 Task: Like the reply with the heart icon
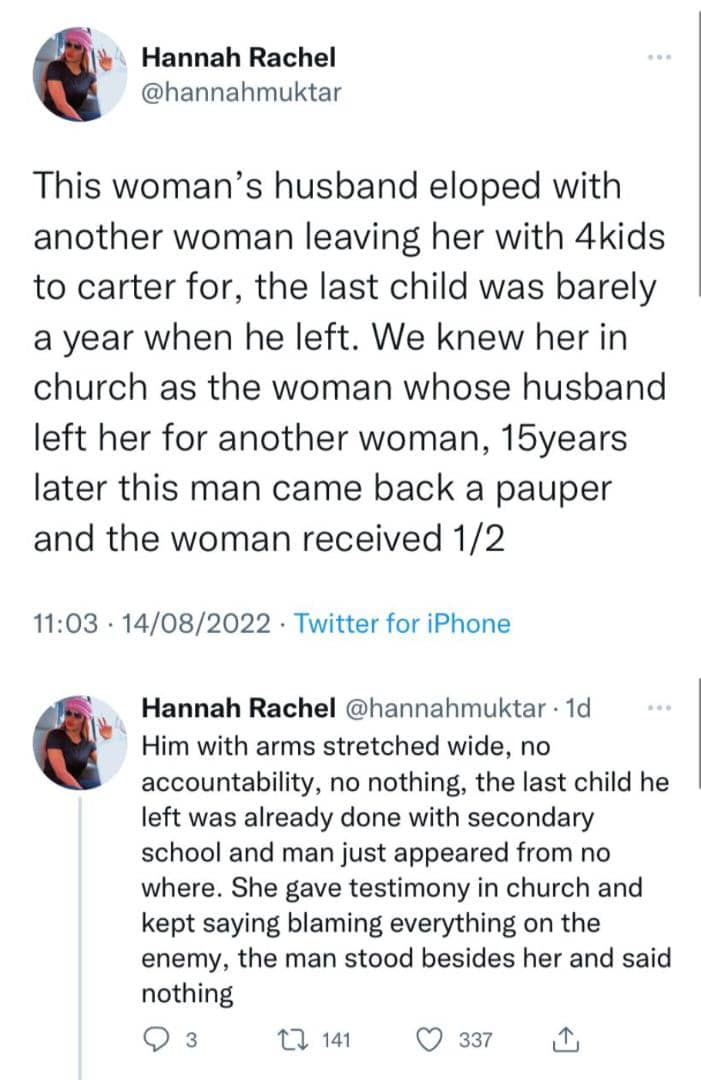tap(433, 1040)
